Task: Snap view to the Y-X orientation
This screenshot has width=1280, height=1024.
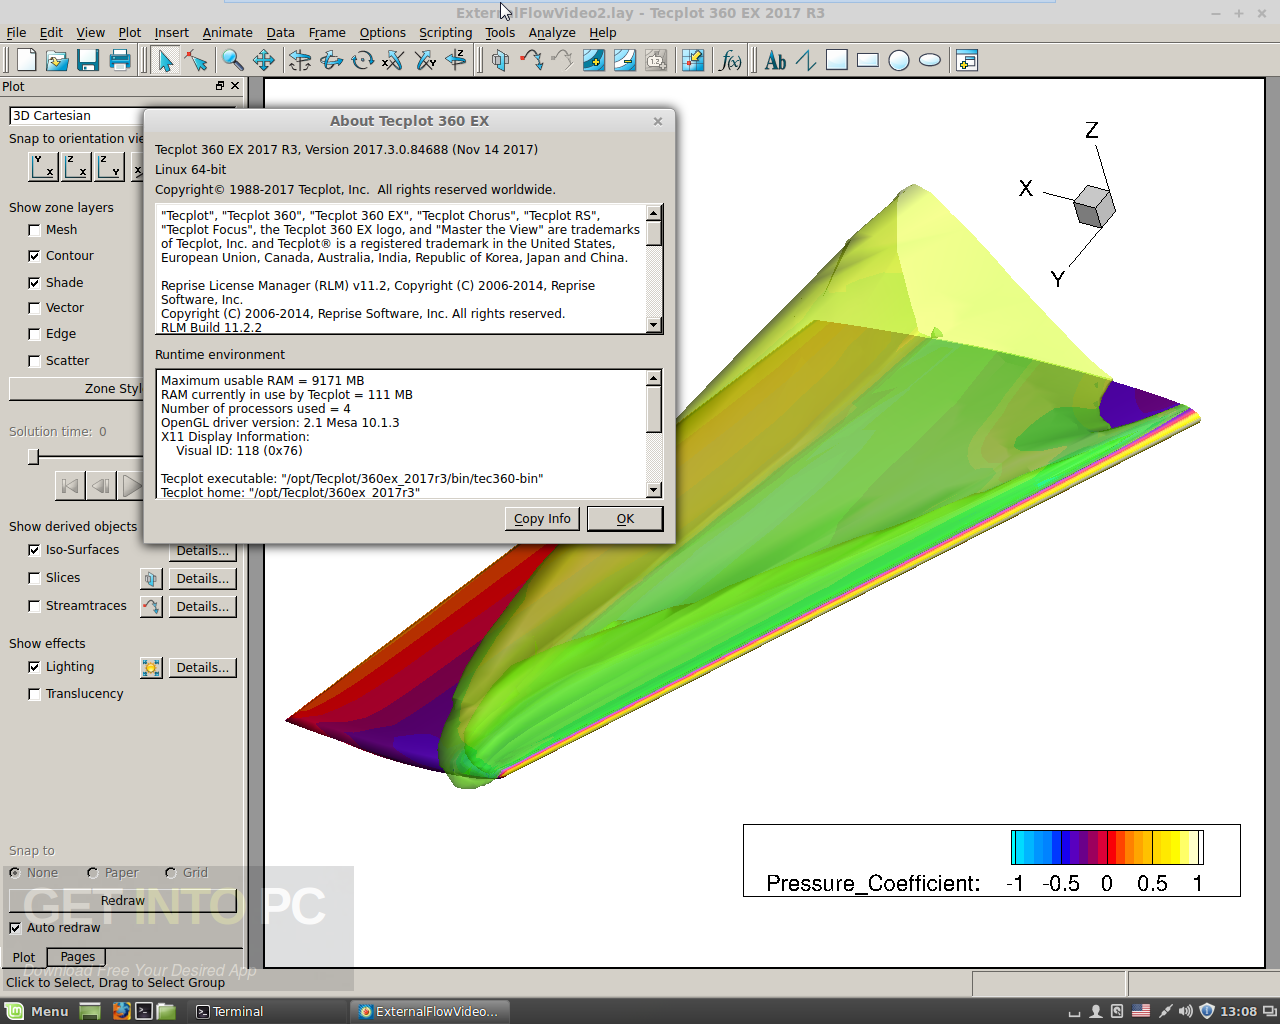Action: click(x=43, y=166)
